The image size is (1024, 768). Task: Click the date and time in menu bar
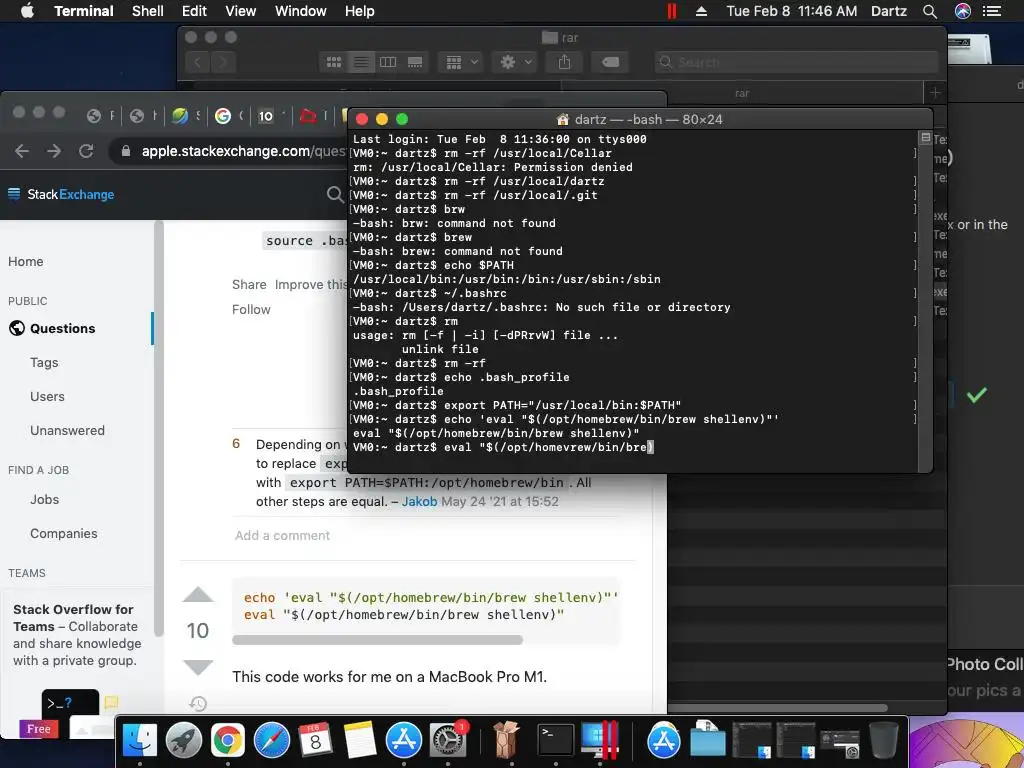[x=792, y=11]
